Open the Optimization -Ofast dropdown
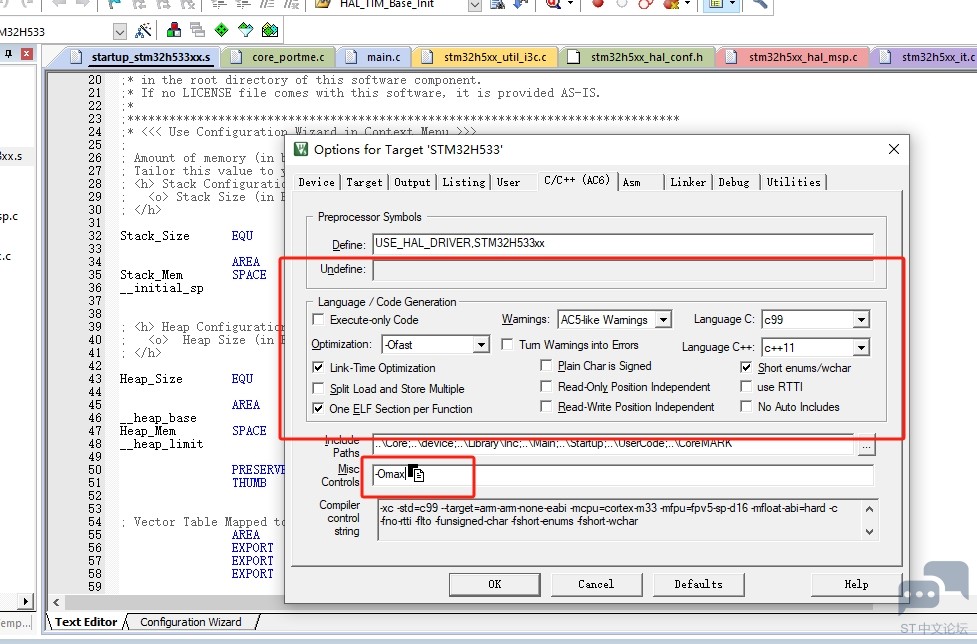The image size is (977, 644). 480,344
